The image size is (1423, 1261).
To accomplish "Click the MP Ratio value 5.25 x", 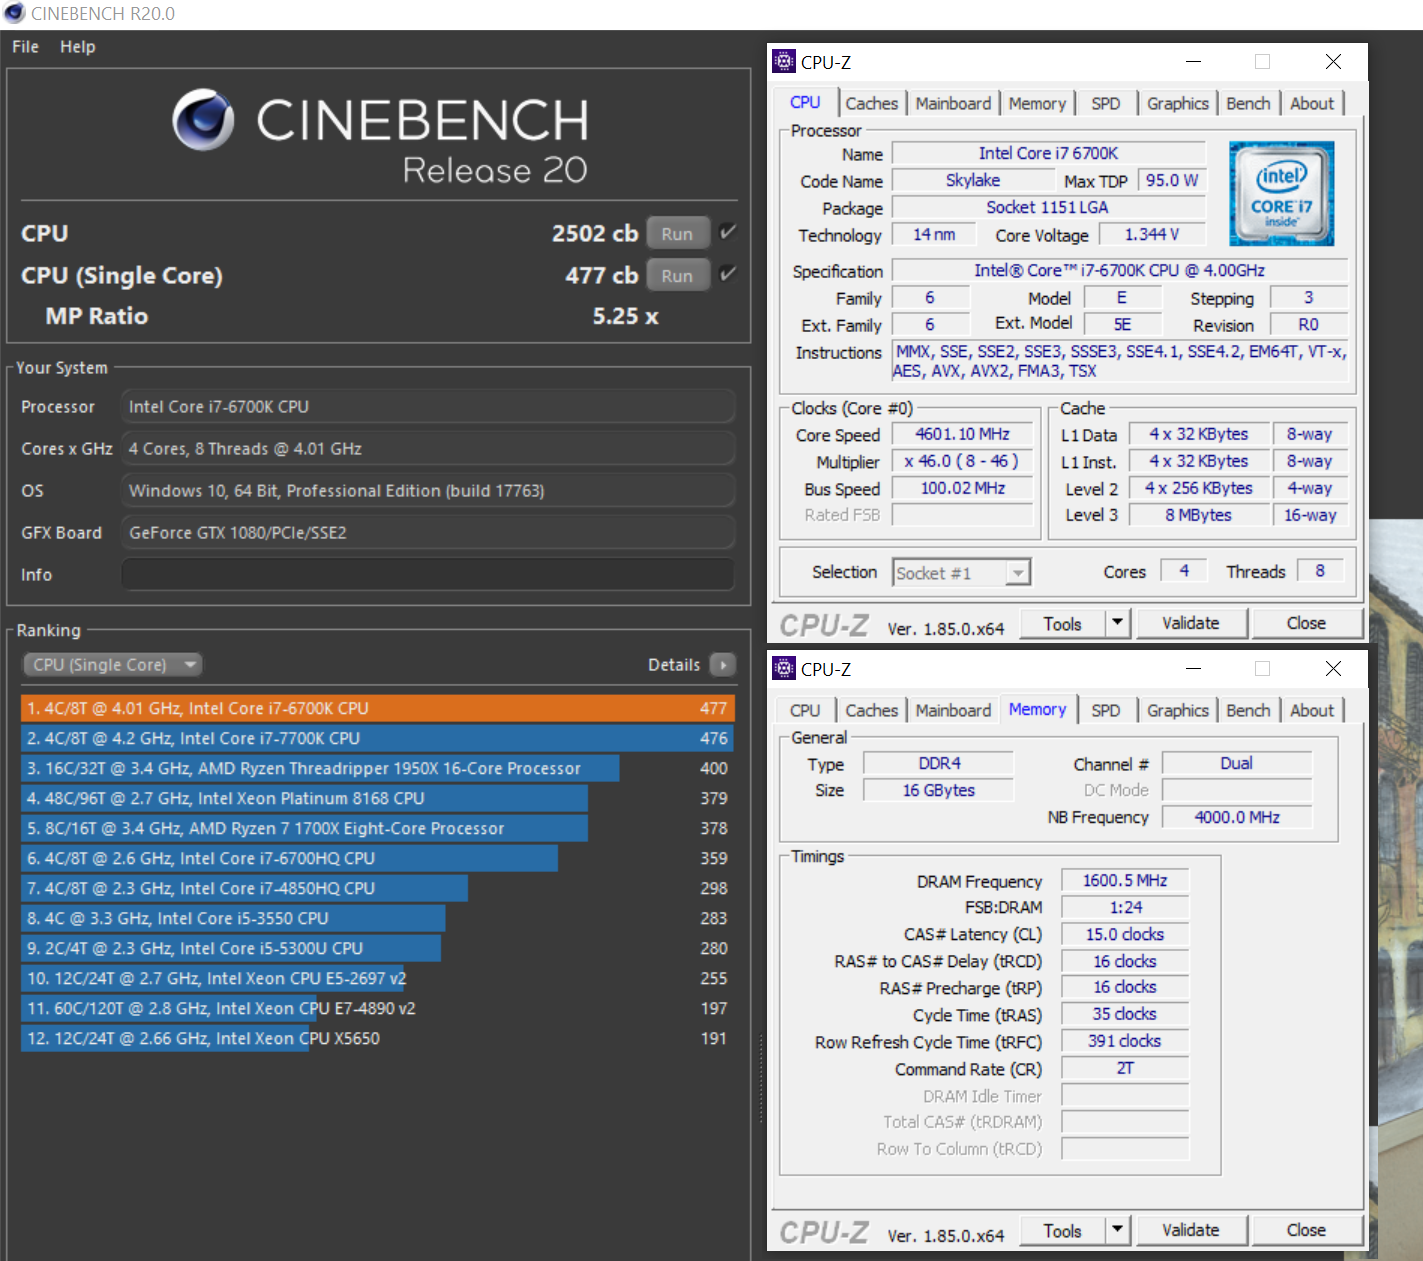I will click(626, 316).
